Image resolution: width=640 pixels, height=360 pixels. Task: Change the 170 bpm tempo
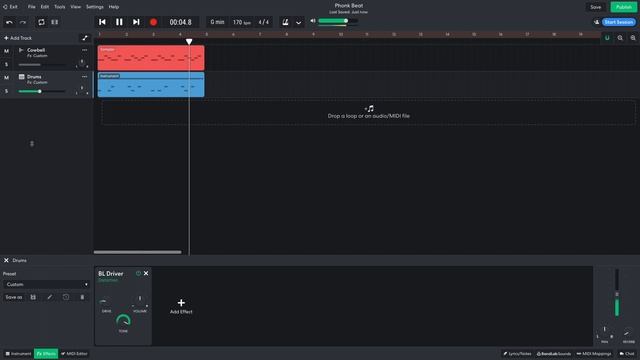[242, 22]
